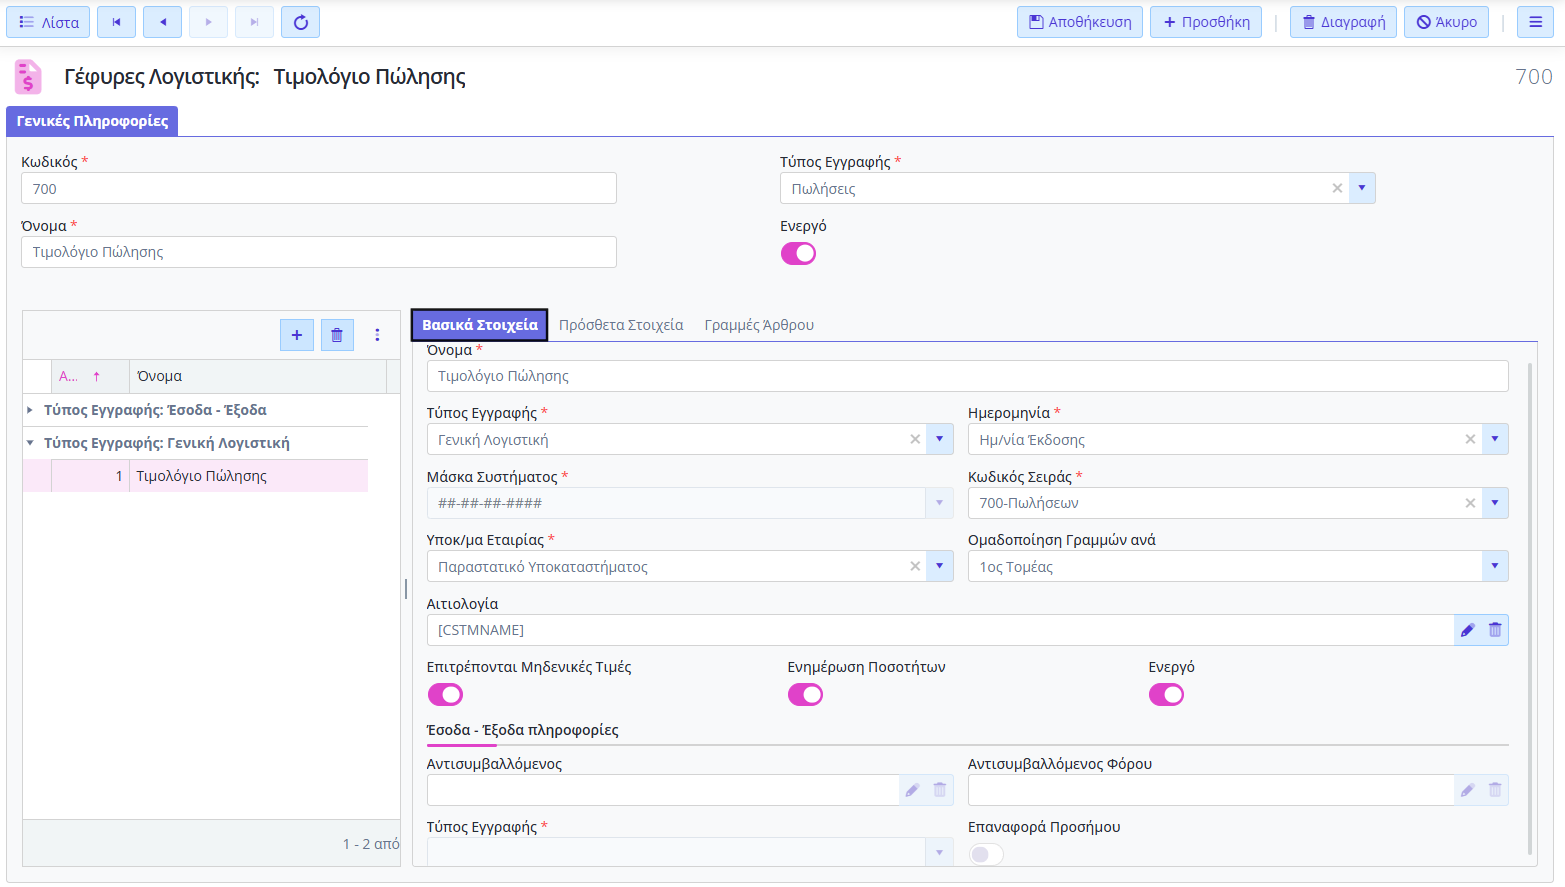Image resolution: width=1565 pixels, height=887 pixels.
Task: Toggle Ενημέρωση Ποσοτήτων switch
Action: coord(805,694)
